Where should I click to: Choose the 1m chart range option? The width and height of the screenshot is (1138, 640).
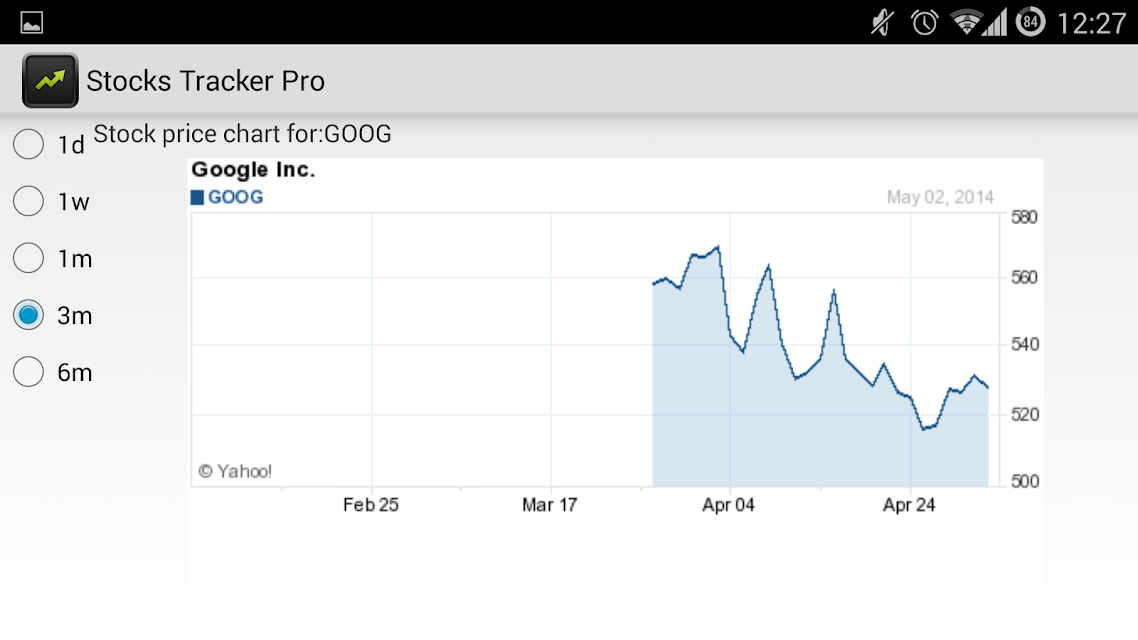pos(28,258)
